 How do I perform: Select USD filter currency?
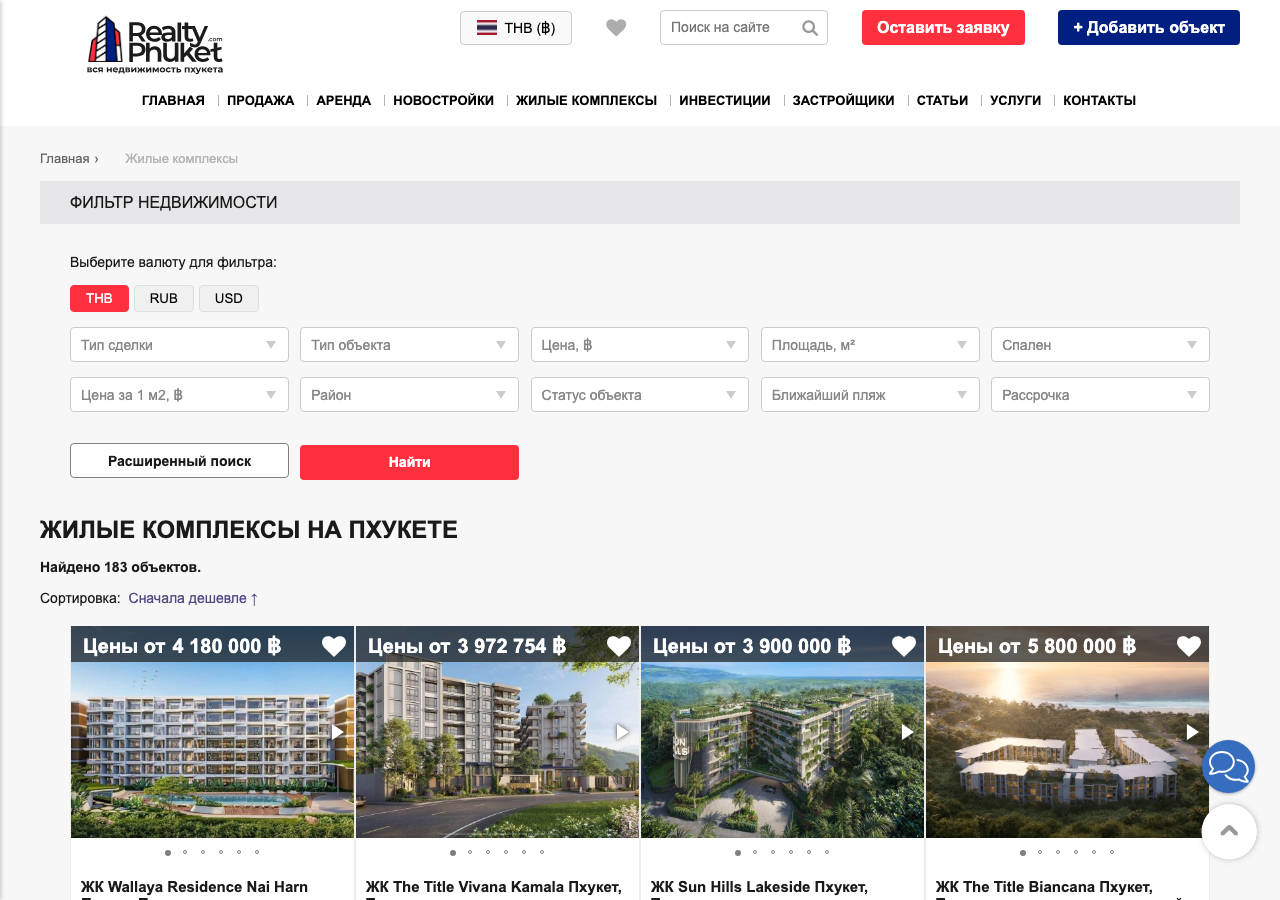click(x=229, y=298)
